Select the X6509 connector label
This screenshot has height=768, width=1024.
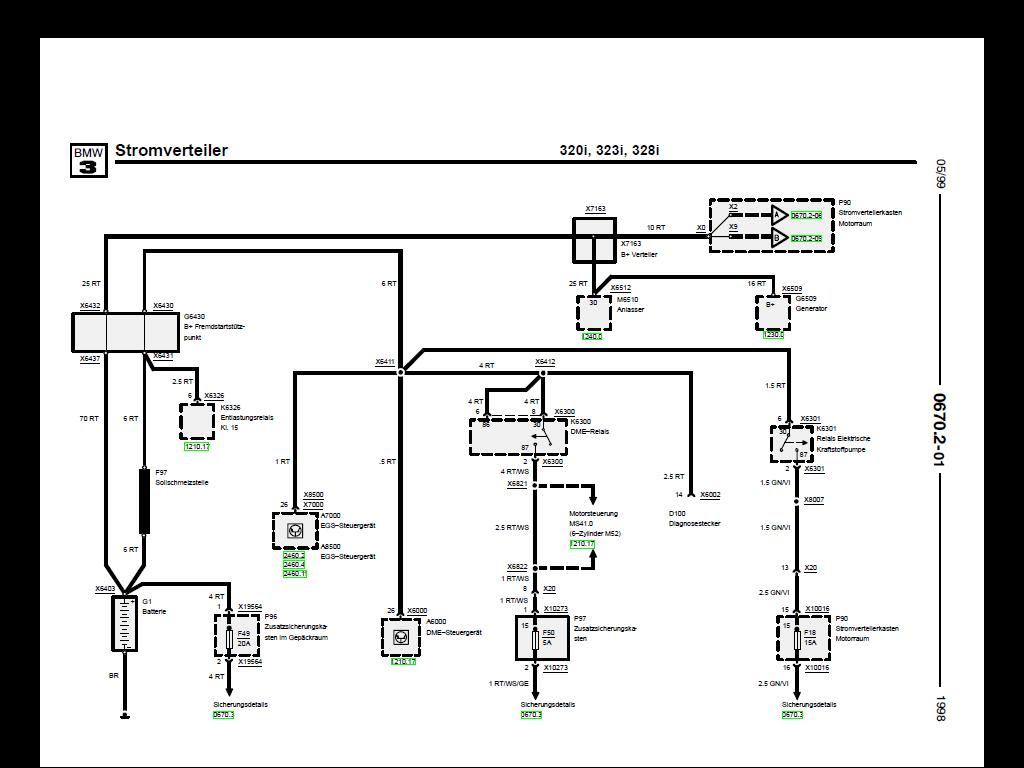click(x=792, y=289)
